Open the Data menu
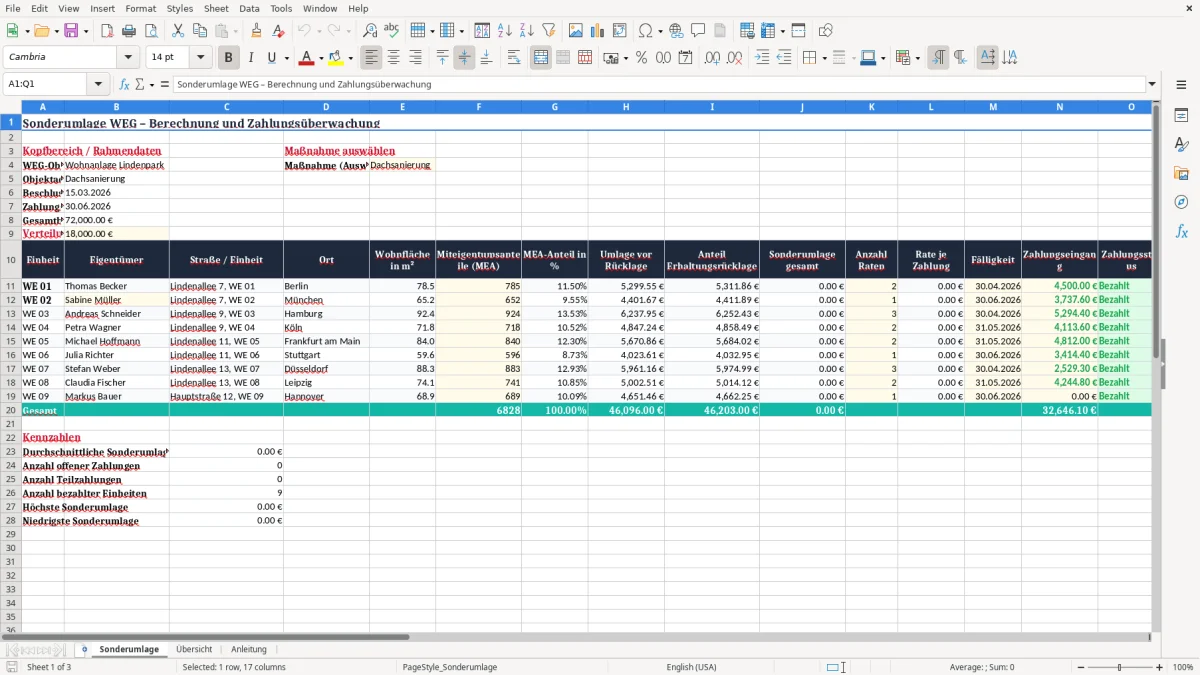This screenshot has height=675, width=1200. [x=249, y=8]
